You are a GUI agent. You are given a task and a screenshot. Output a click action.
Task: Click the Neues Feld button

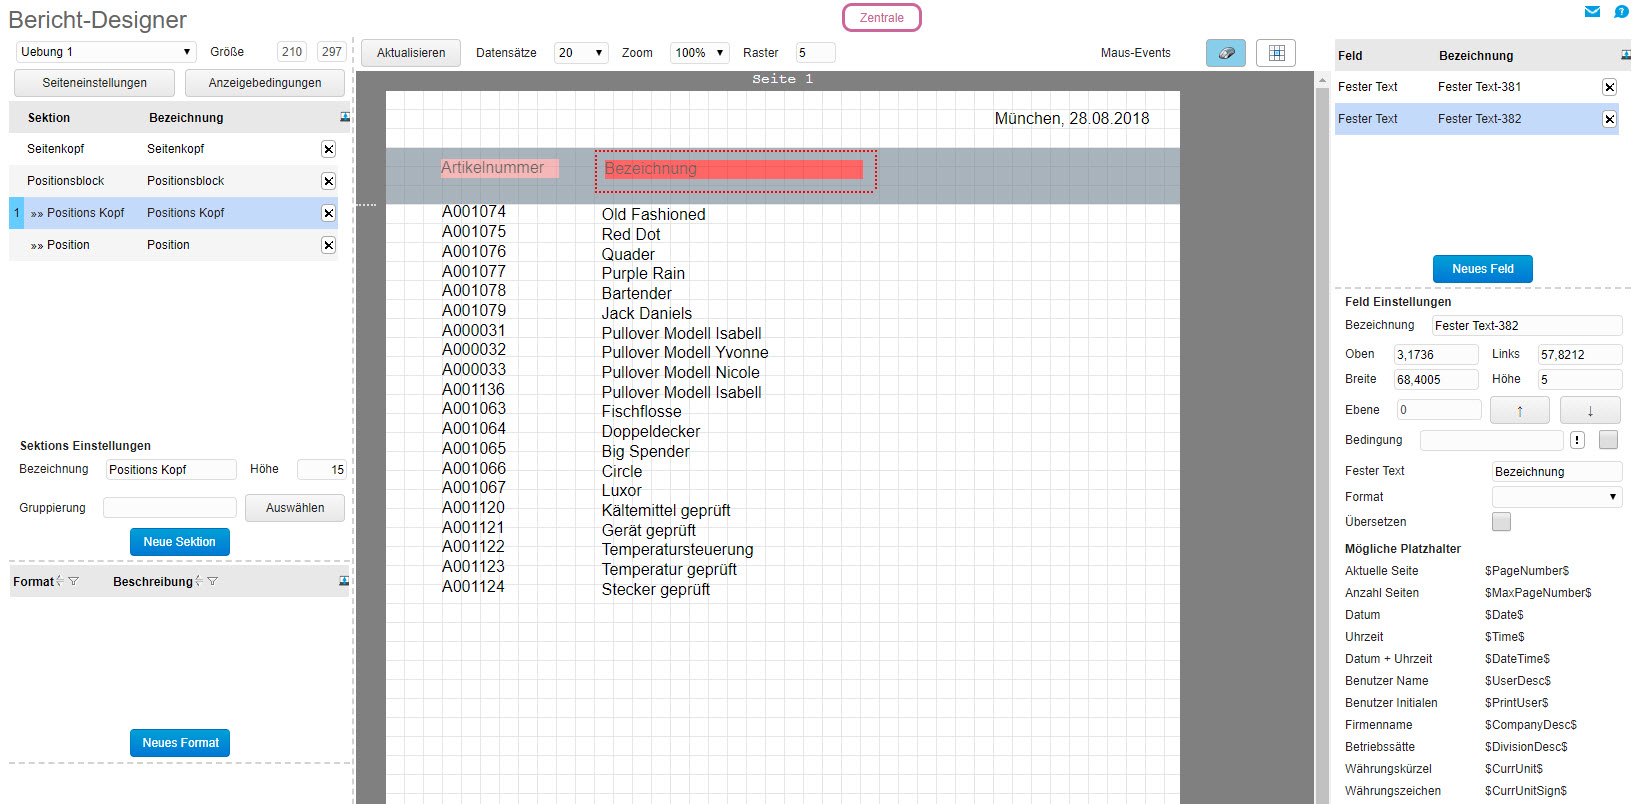pyautogui.click(x=1482, y=269)
